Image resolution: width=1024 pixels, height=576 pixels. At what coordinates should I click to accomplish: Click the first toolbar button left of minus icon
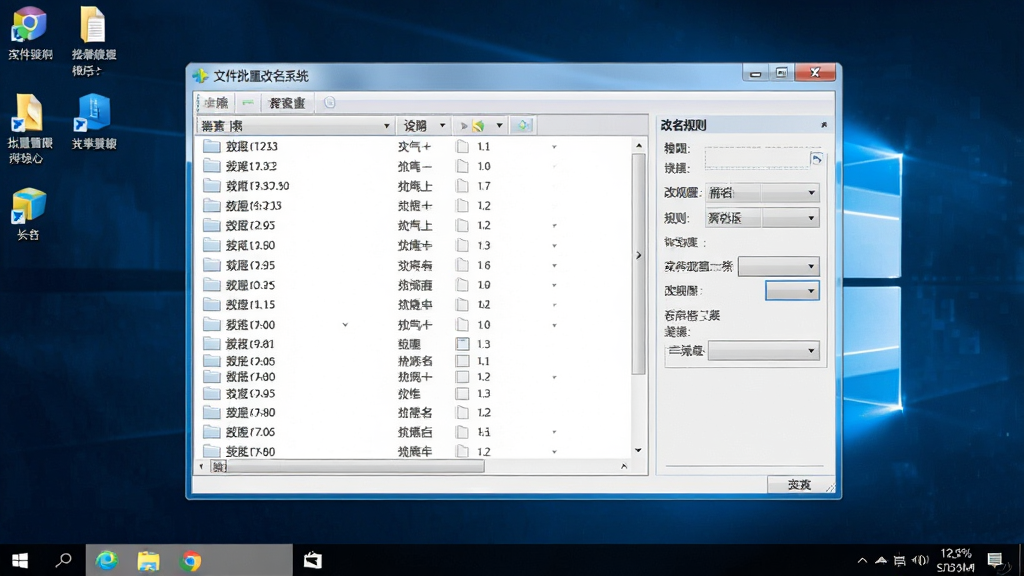pos(216,103)
